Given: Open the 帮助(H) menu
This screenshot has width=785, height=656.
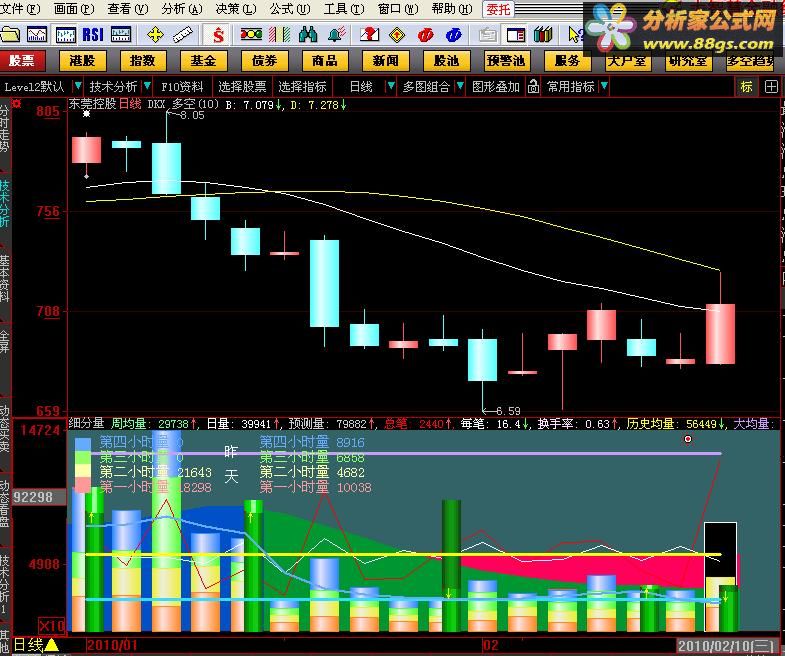Looking at the screenshot, I should tap(452, 9).
